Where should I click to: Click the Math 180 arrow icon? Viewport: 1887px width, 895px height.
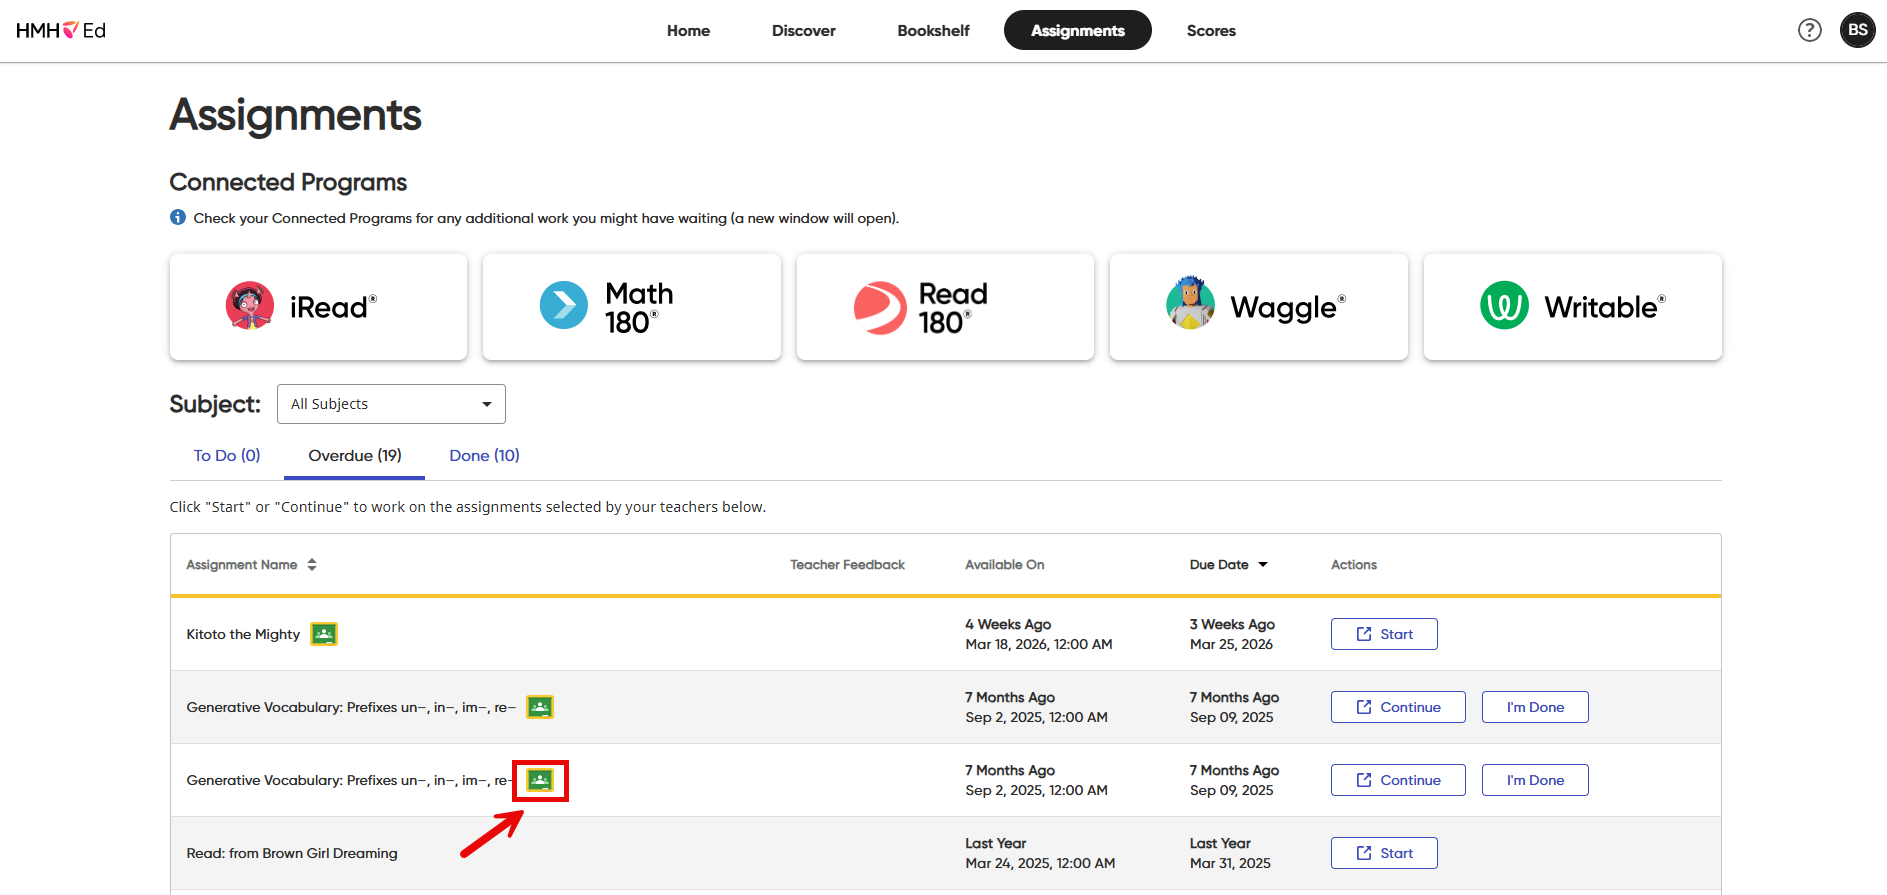coord(564,306)
